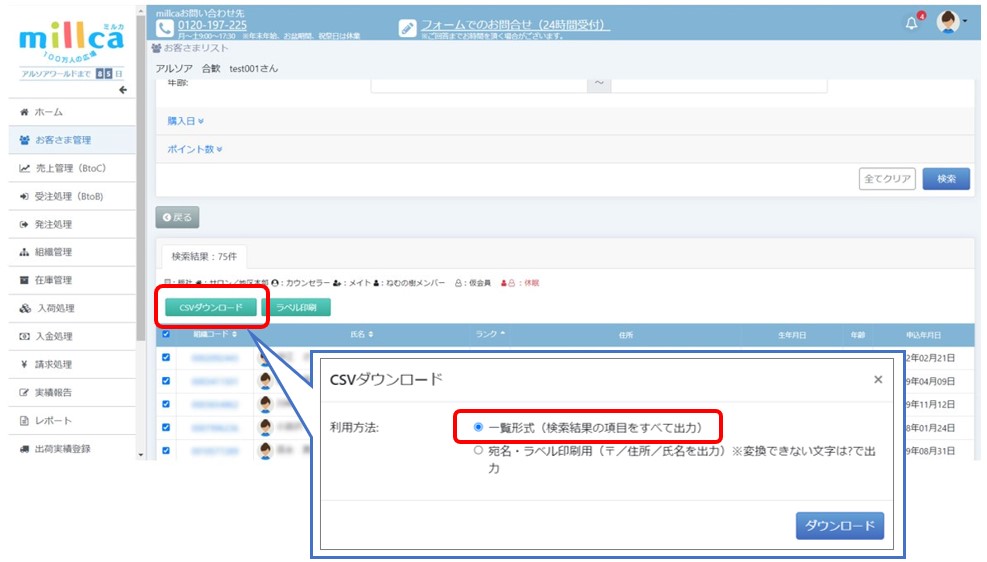
Task: Close the CSVダウンロード dialog
Action: click(877, 380)
